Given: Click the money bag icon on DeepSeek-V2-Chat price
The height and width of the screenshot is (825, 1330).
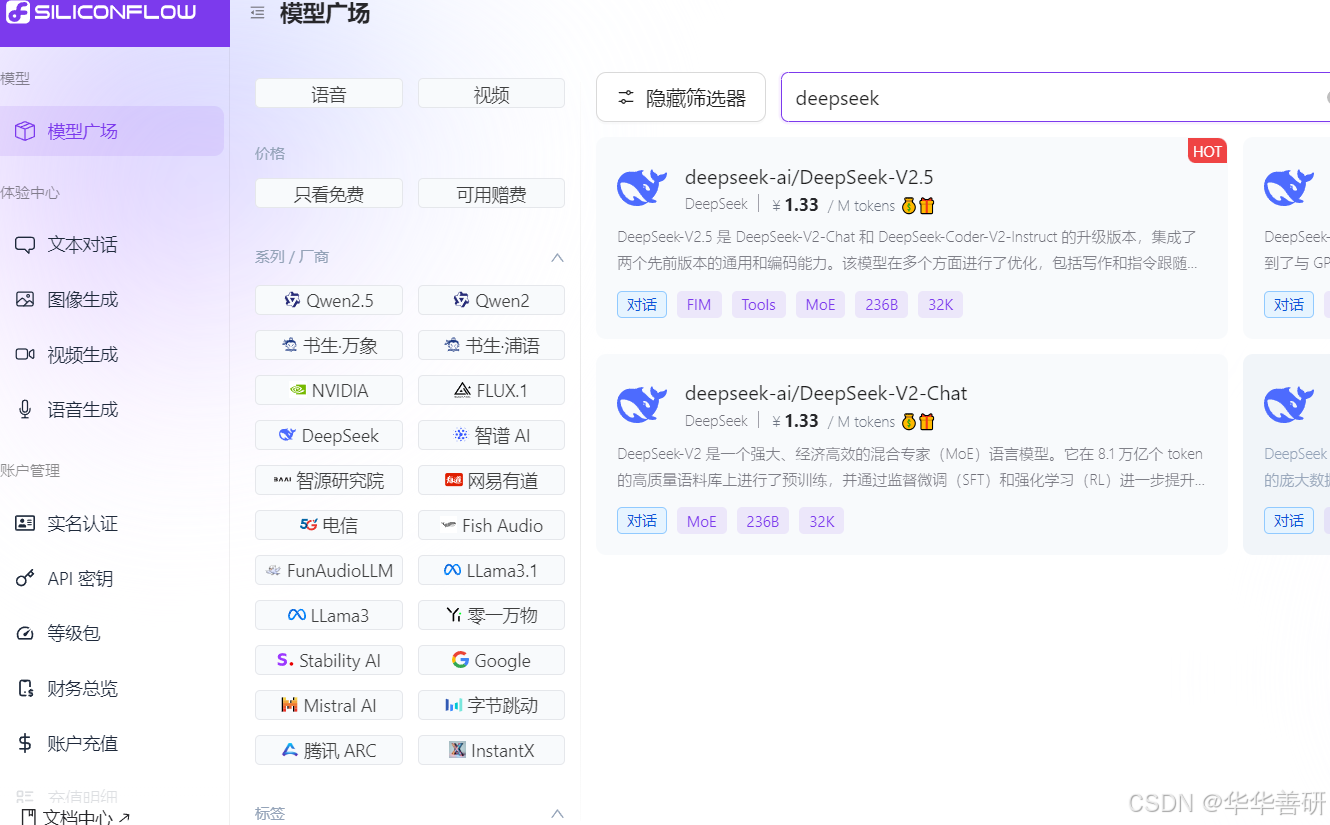Looking at the screenshot, I should tap(909, 422).
